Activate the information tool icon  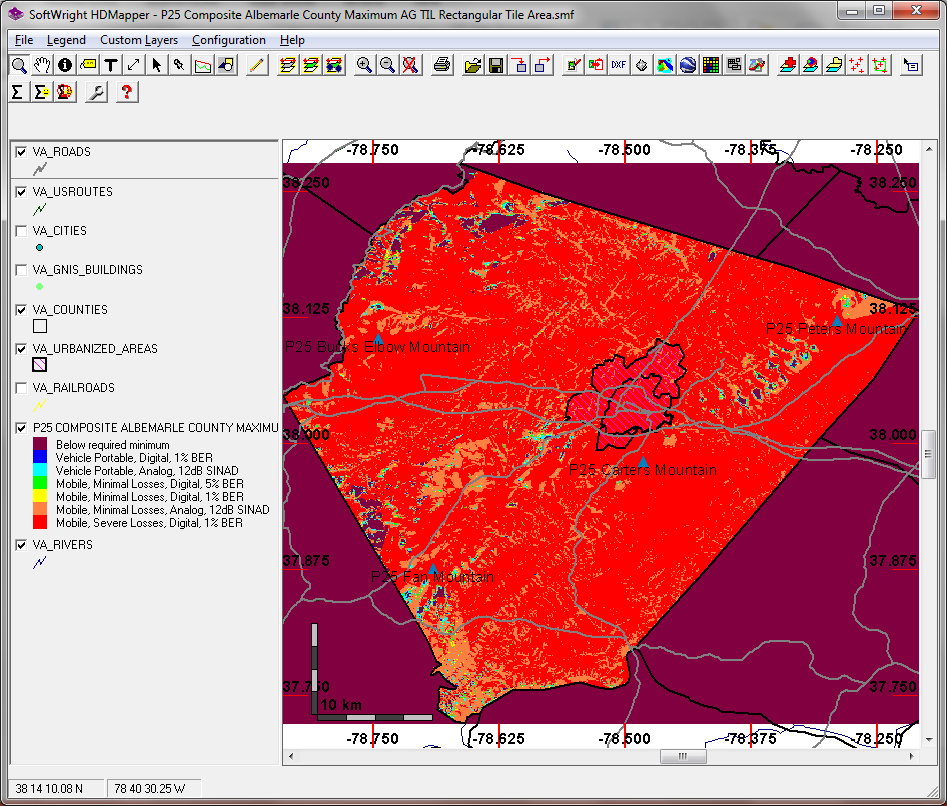coord(65,65)
